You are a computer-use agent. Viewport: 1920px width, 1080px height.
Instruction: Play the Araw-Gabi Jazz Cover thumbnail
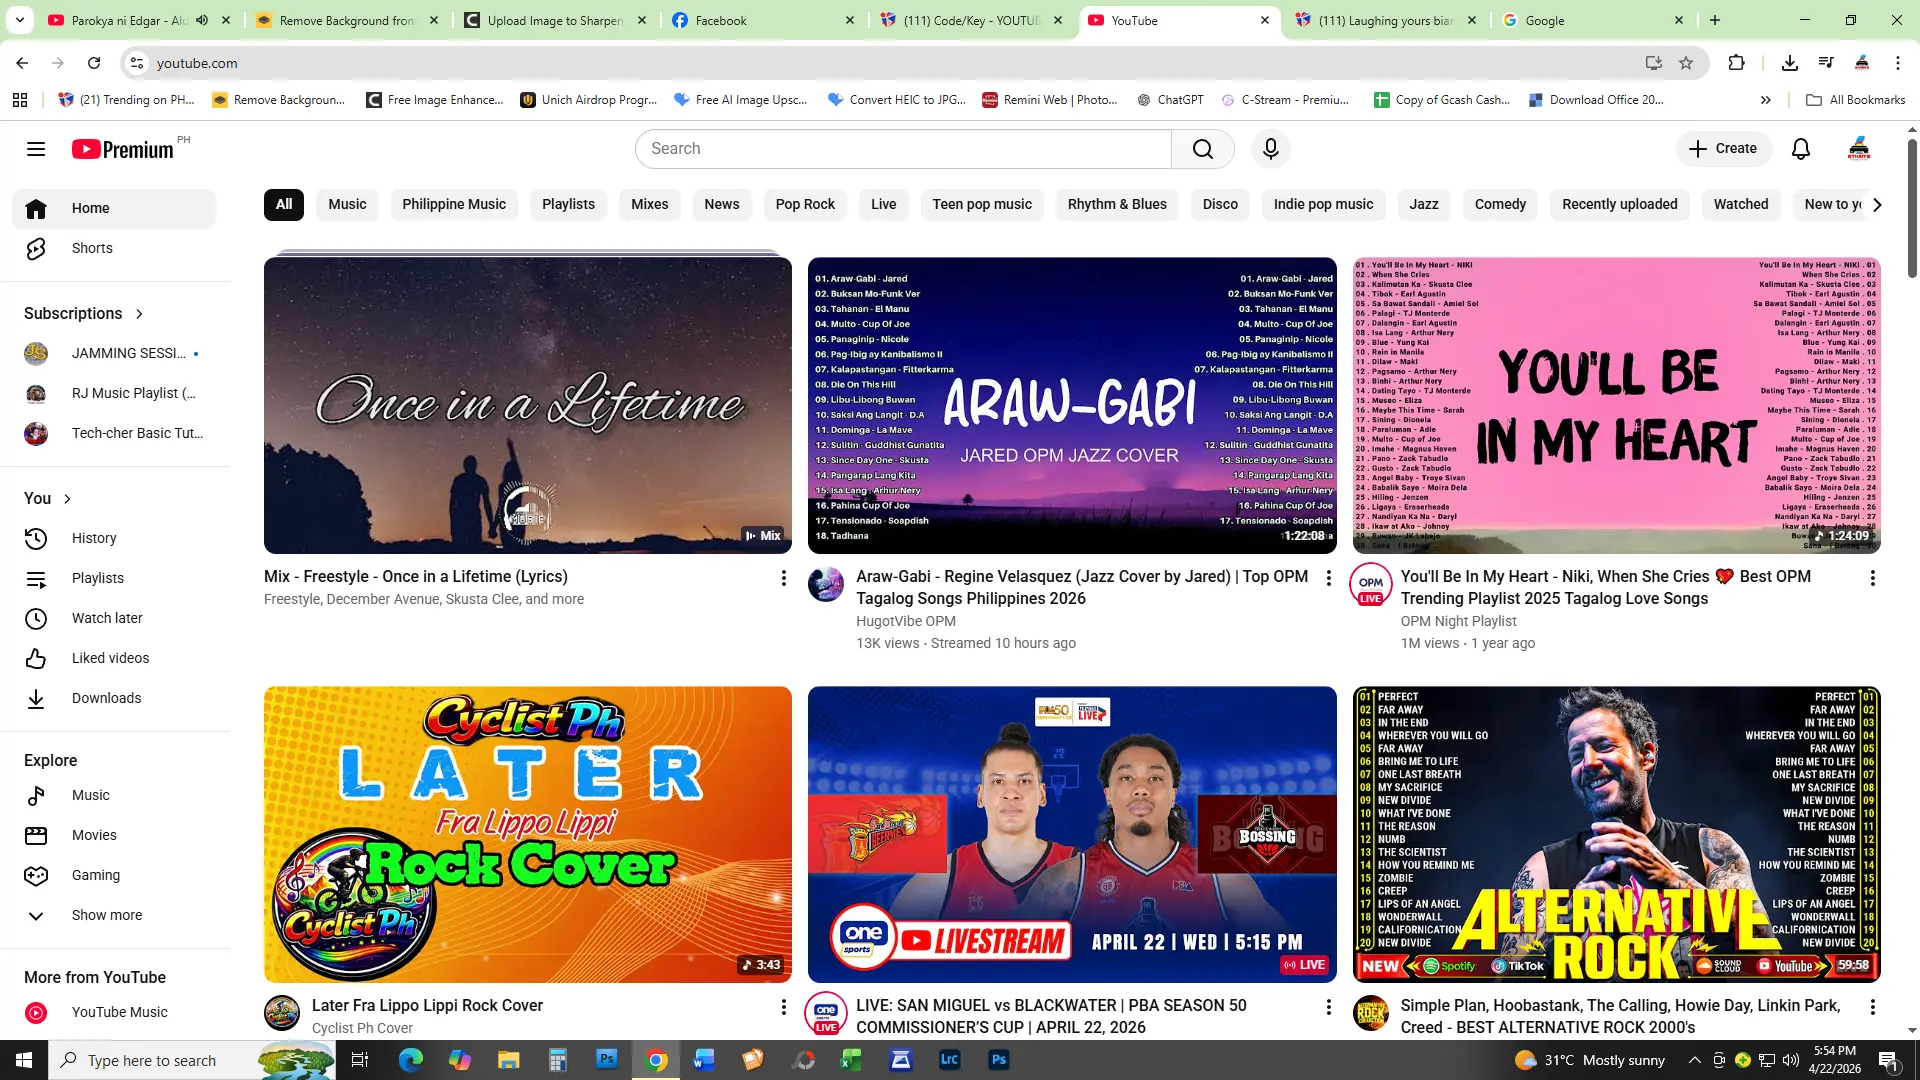pos(1072,406)
